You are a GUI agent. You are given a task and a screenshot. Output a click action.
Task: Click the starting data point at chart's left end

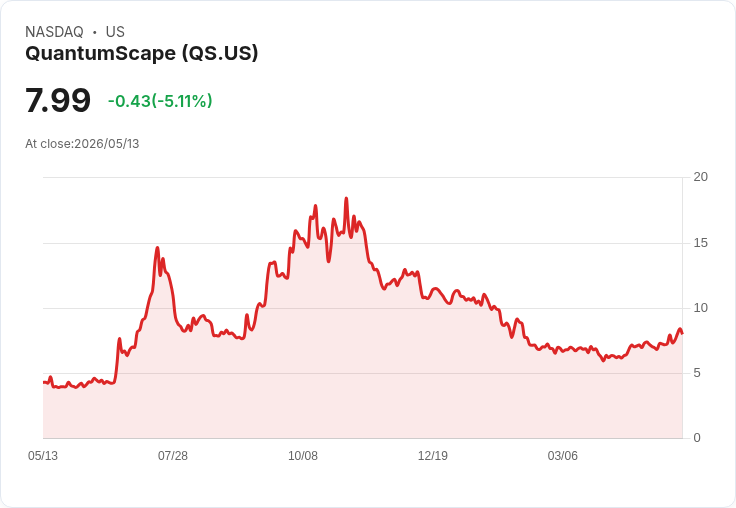click(44, 383)
